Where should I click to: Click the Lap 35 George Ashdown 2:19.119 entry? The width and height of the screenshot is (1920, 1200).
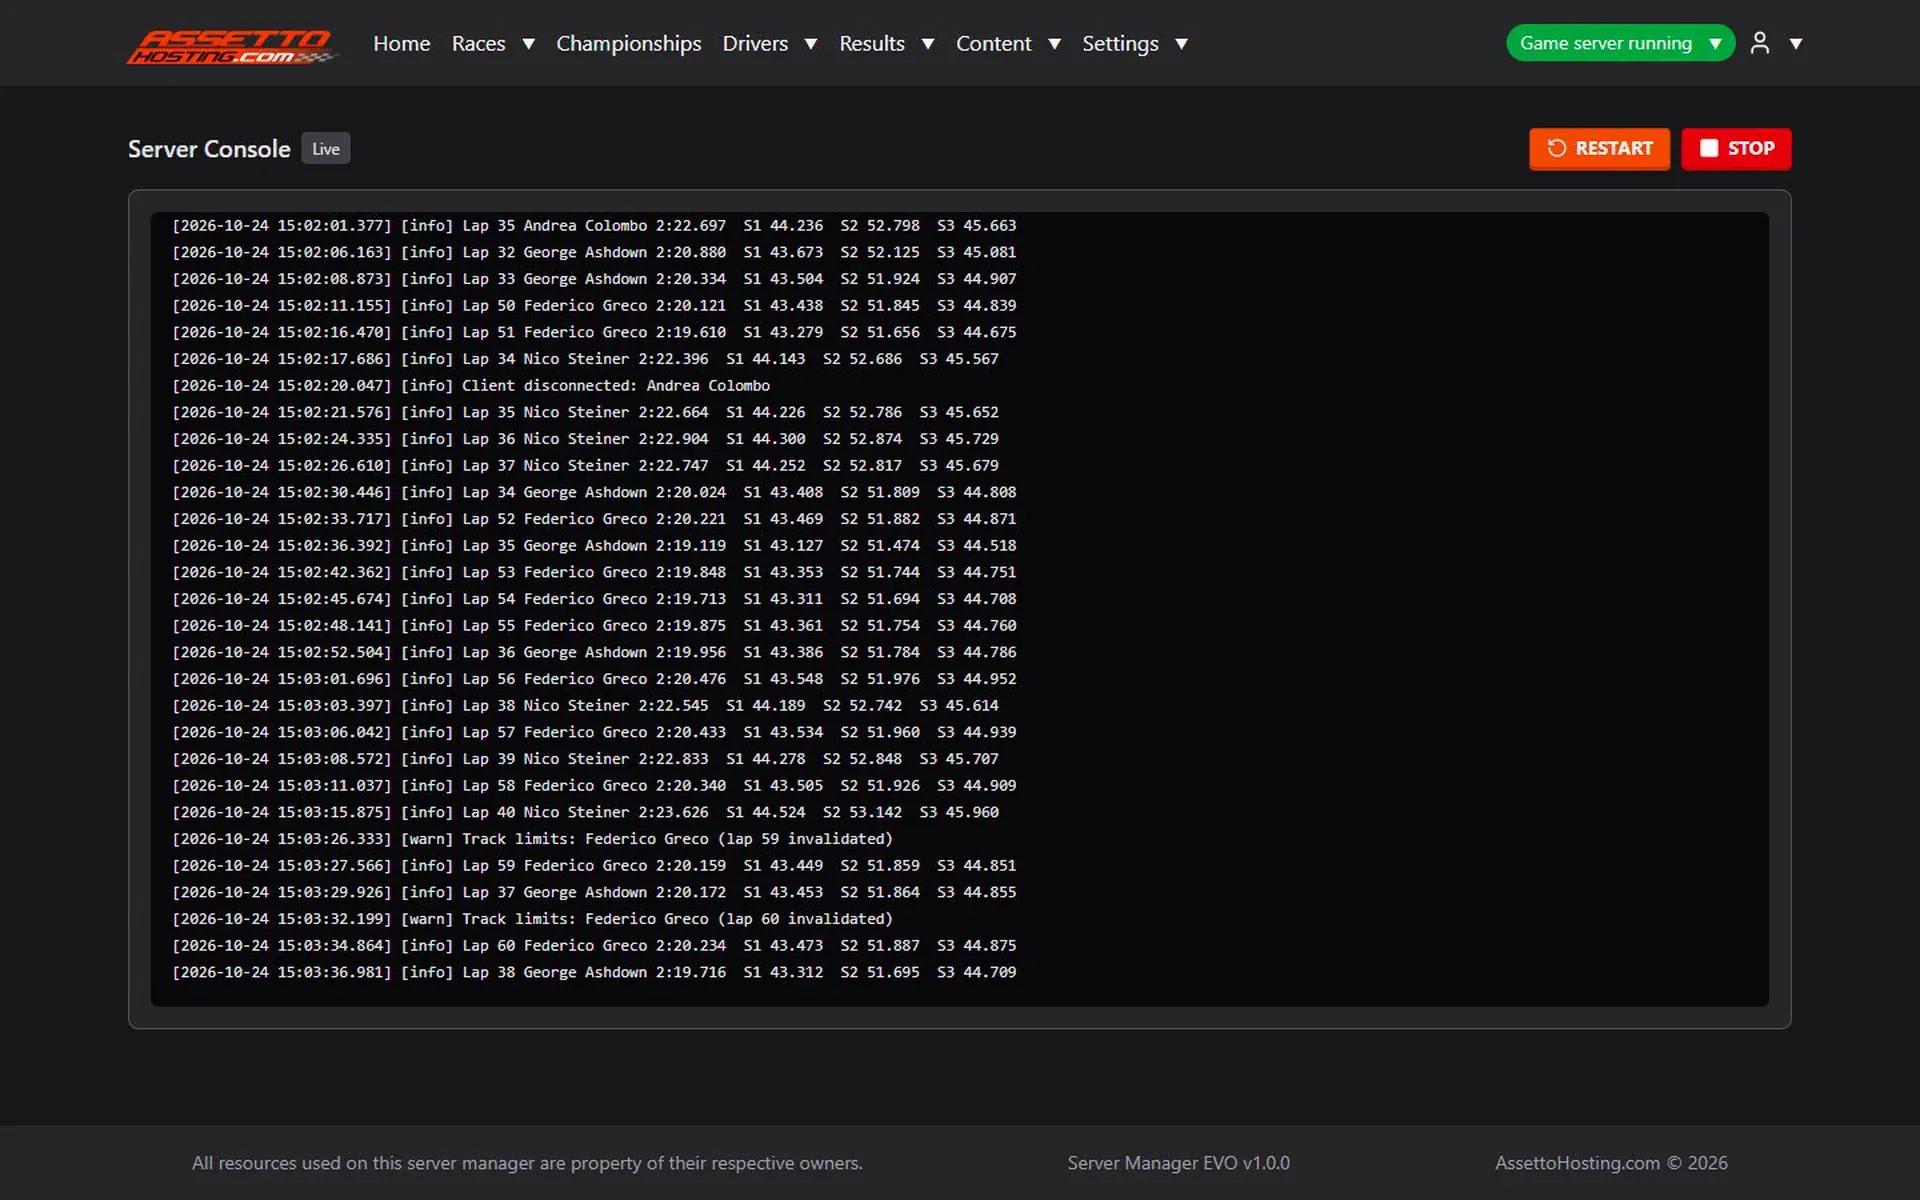594,546
